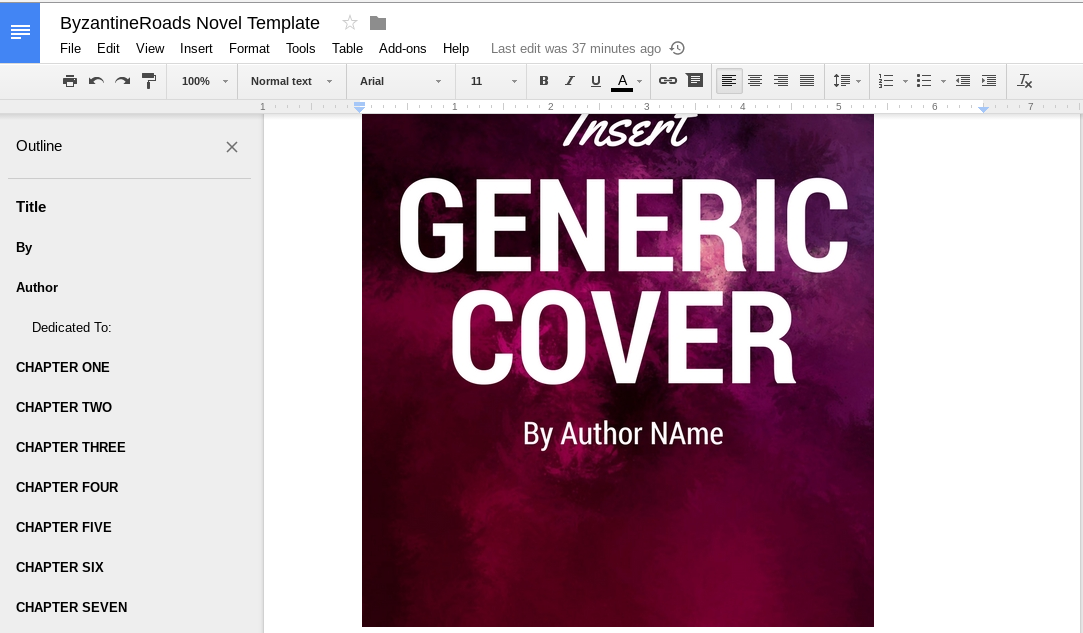Open the Add-ons menu
The width and height of the screenshot is (1083, 633).
tap(403, 48)
